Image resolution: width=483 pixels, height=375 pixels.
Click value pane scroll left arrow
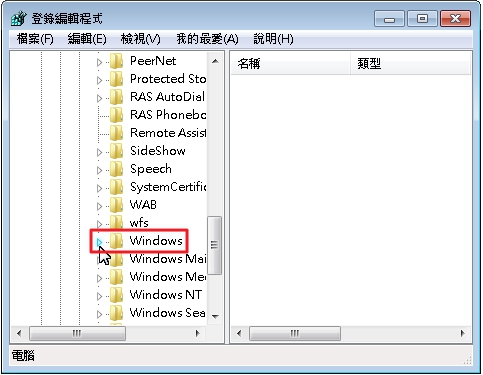[x=239, y=333]
